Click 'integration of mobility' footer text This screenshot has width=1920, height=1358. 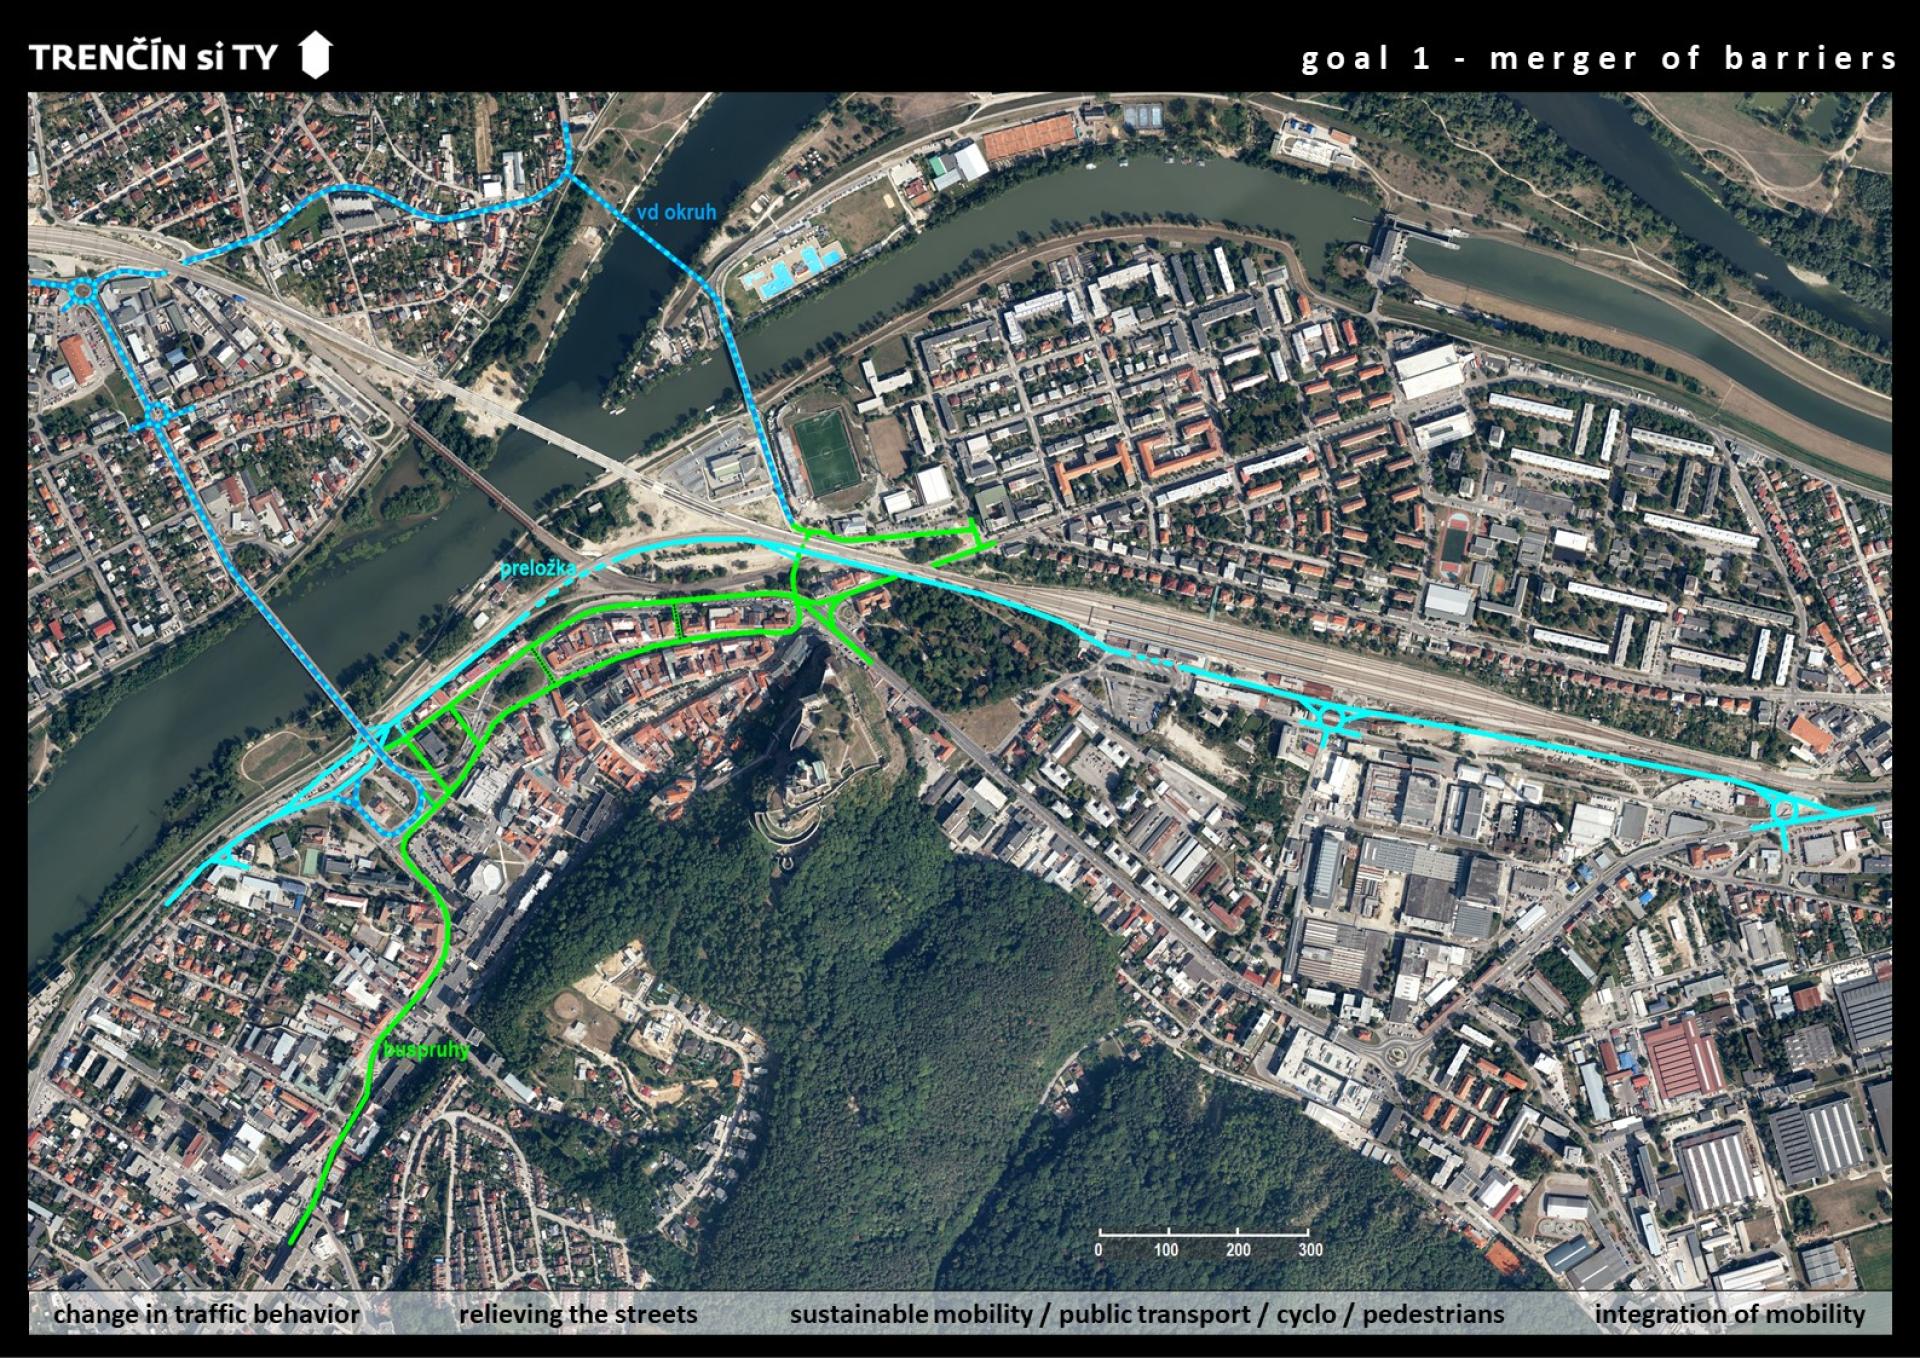pos(1729,1314)
